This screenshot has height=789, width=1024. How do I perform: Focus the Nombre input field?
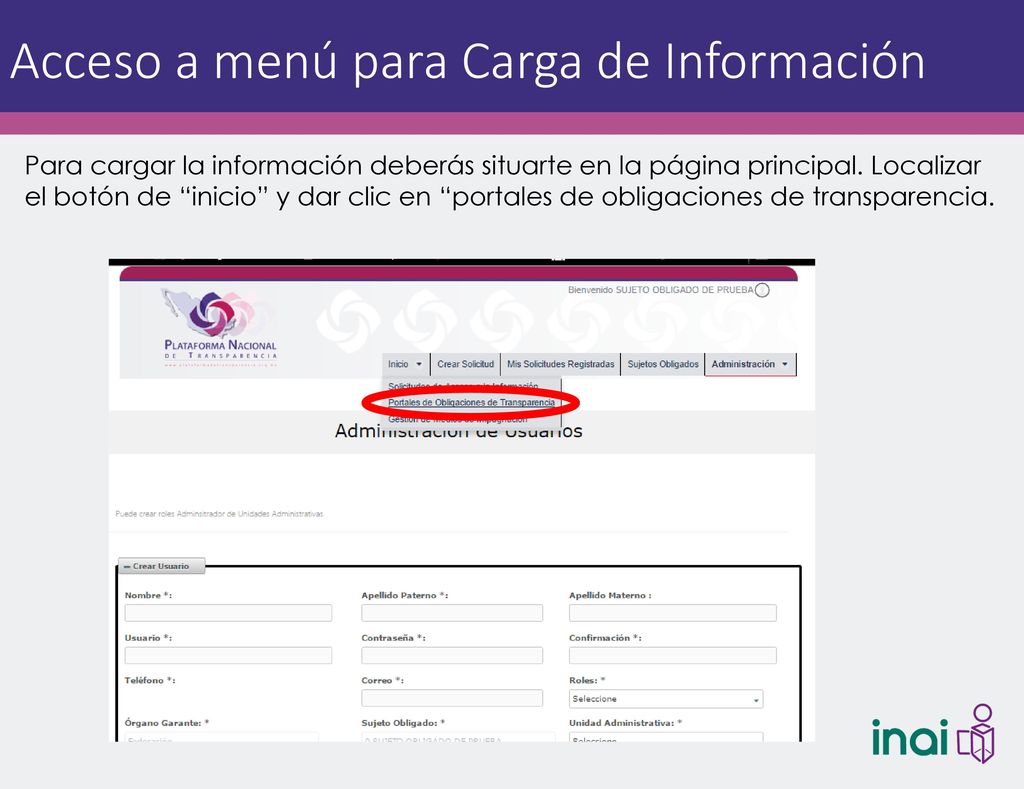click(x=228, y=613)
